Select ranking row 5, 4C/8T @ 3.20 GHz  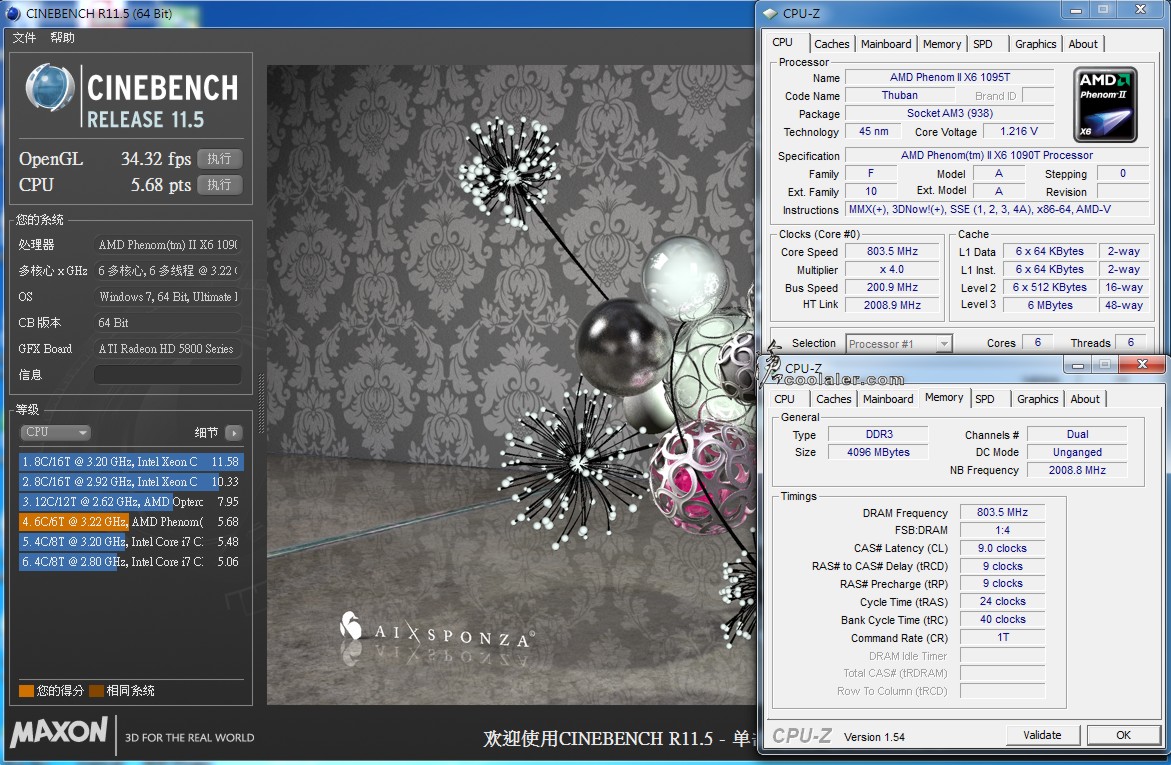click(x=131, y=542)
